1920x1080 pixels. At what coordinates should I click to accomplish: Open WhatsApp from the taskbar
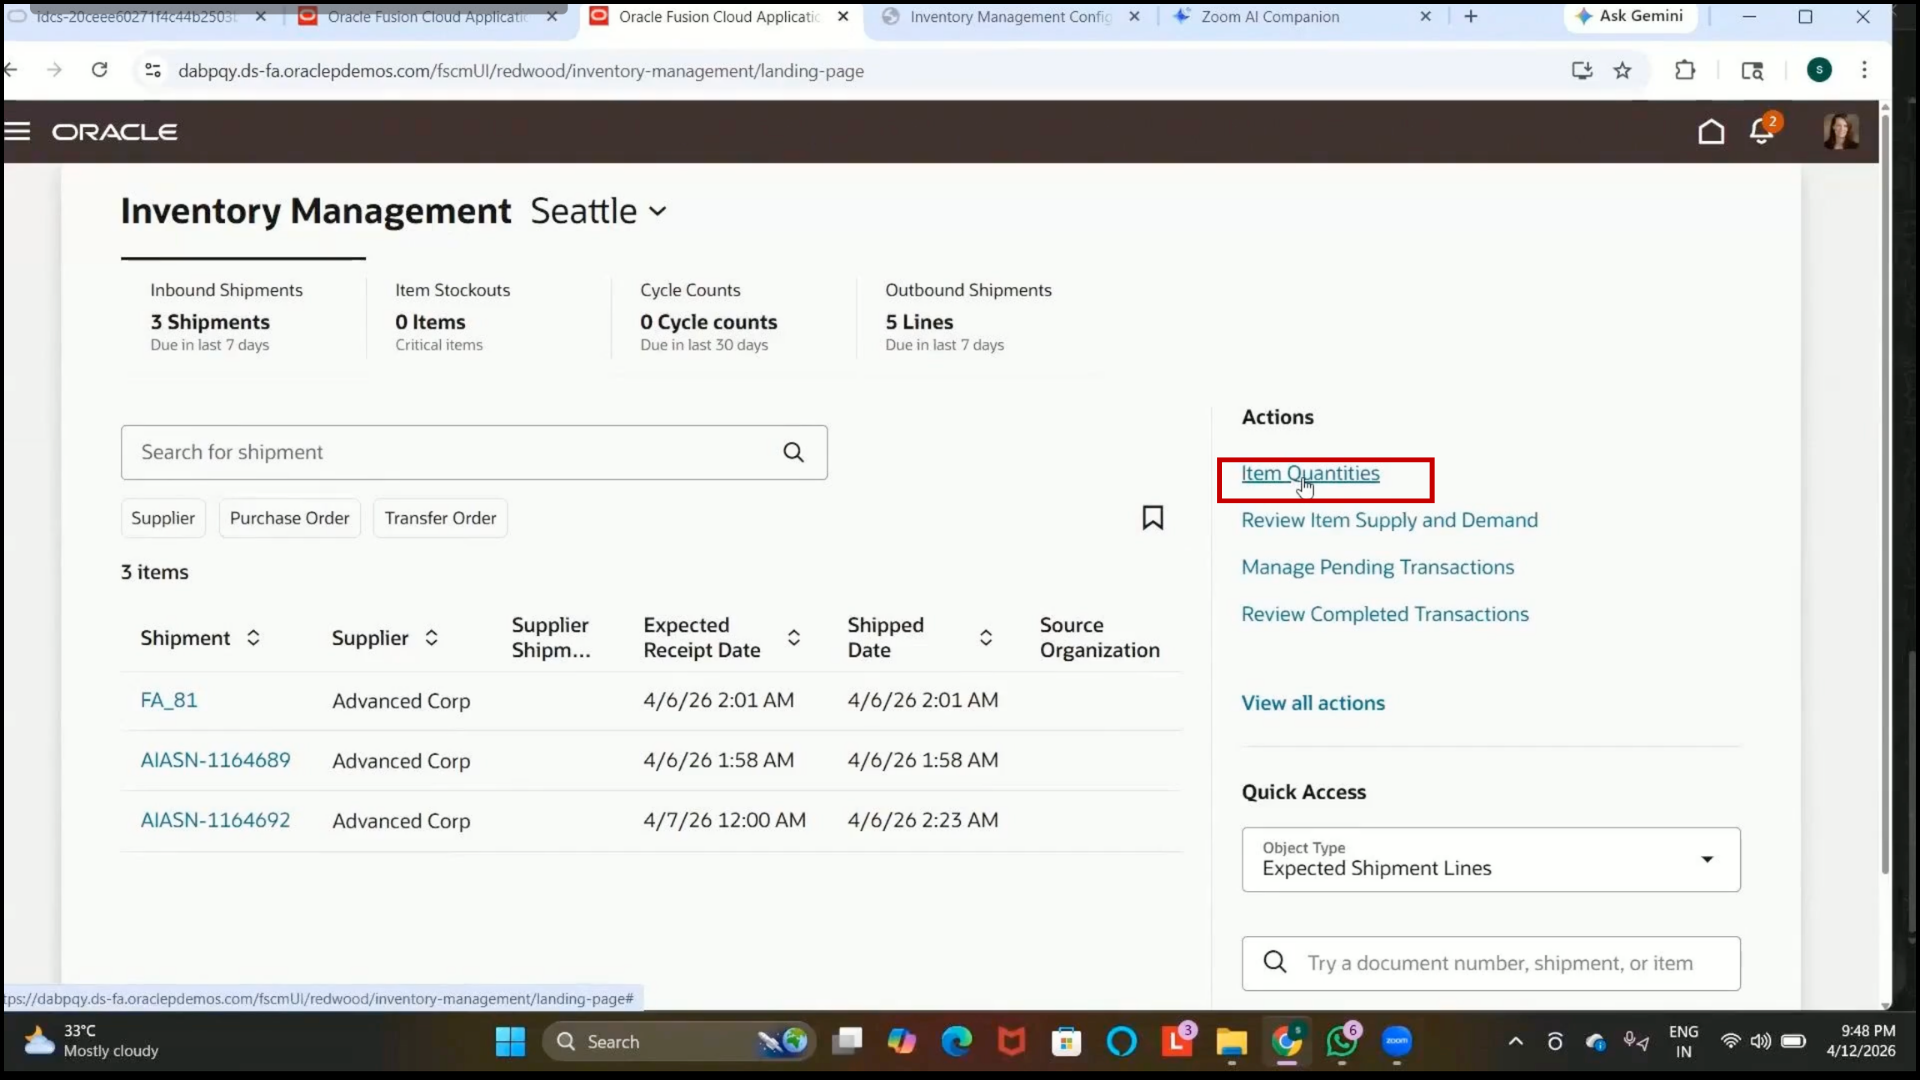pyautogui.click(x=1342, y=1042)
